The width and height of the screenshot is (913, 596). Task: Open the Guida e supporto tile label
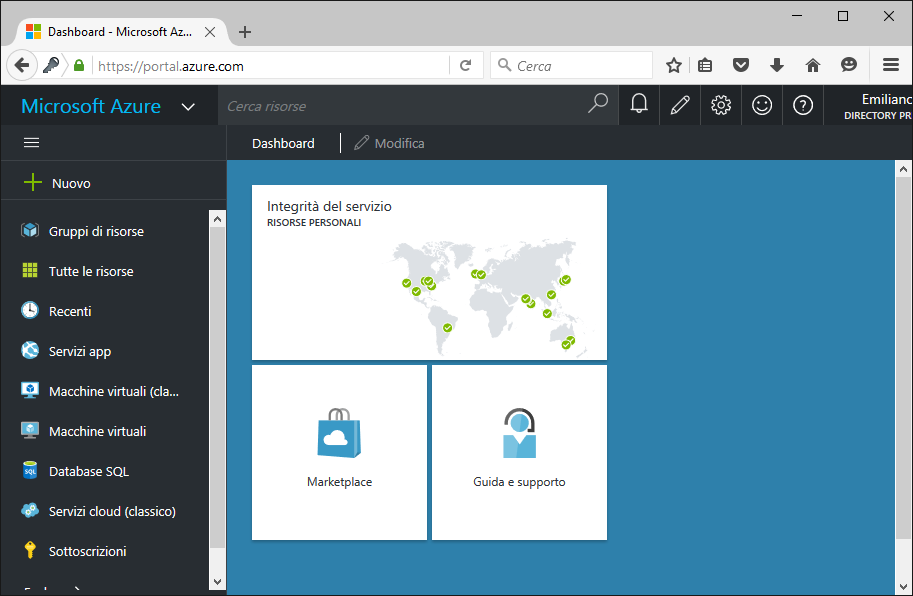click(519, 482)
